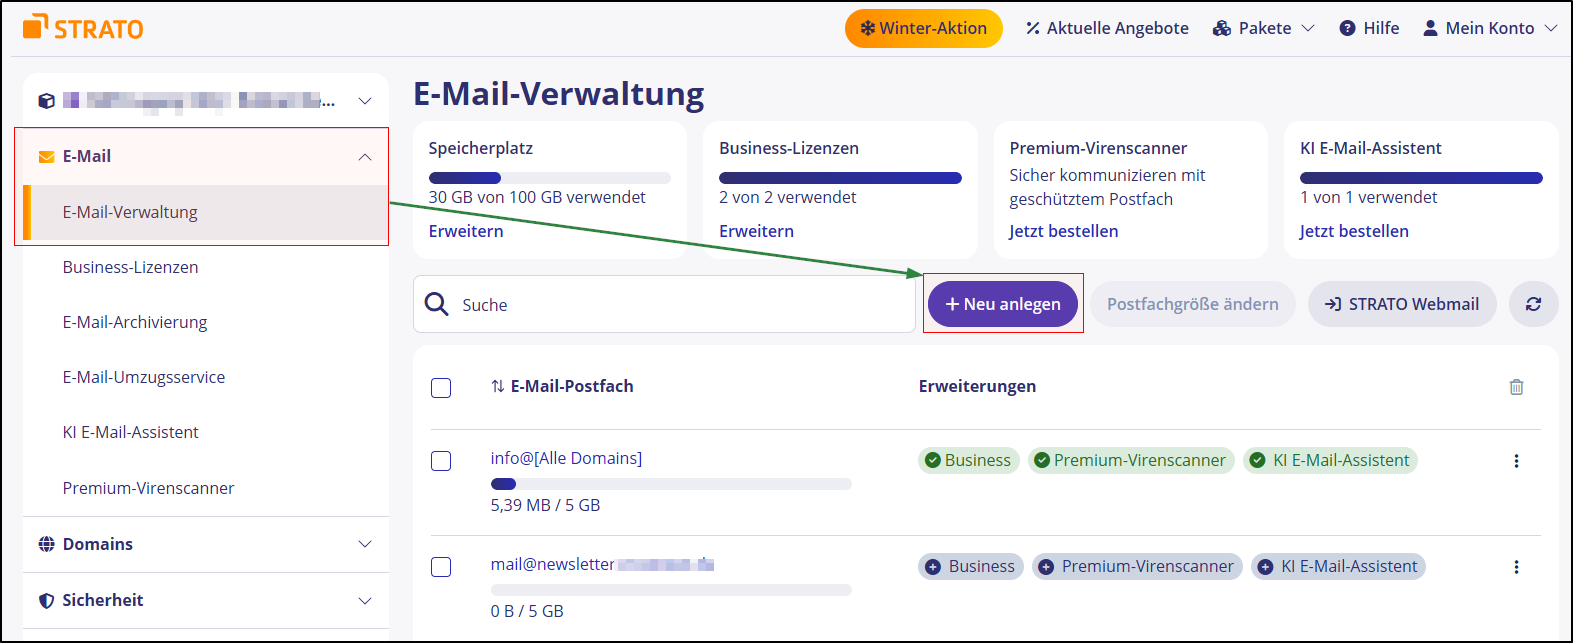Screen dimensions: 1573x643
Task: Open the Mein Konto dropdown
Action: (x=1489, y=28)
